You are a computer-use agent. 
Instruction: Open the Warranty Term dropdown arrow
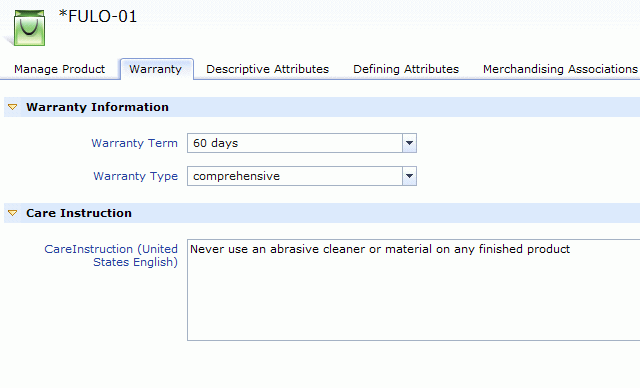pos(409,143)
